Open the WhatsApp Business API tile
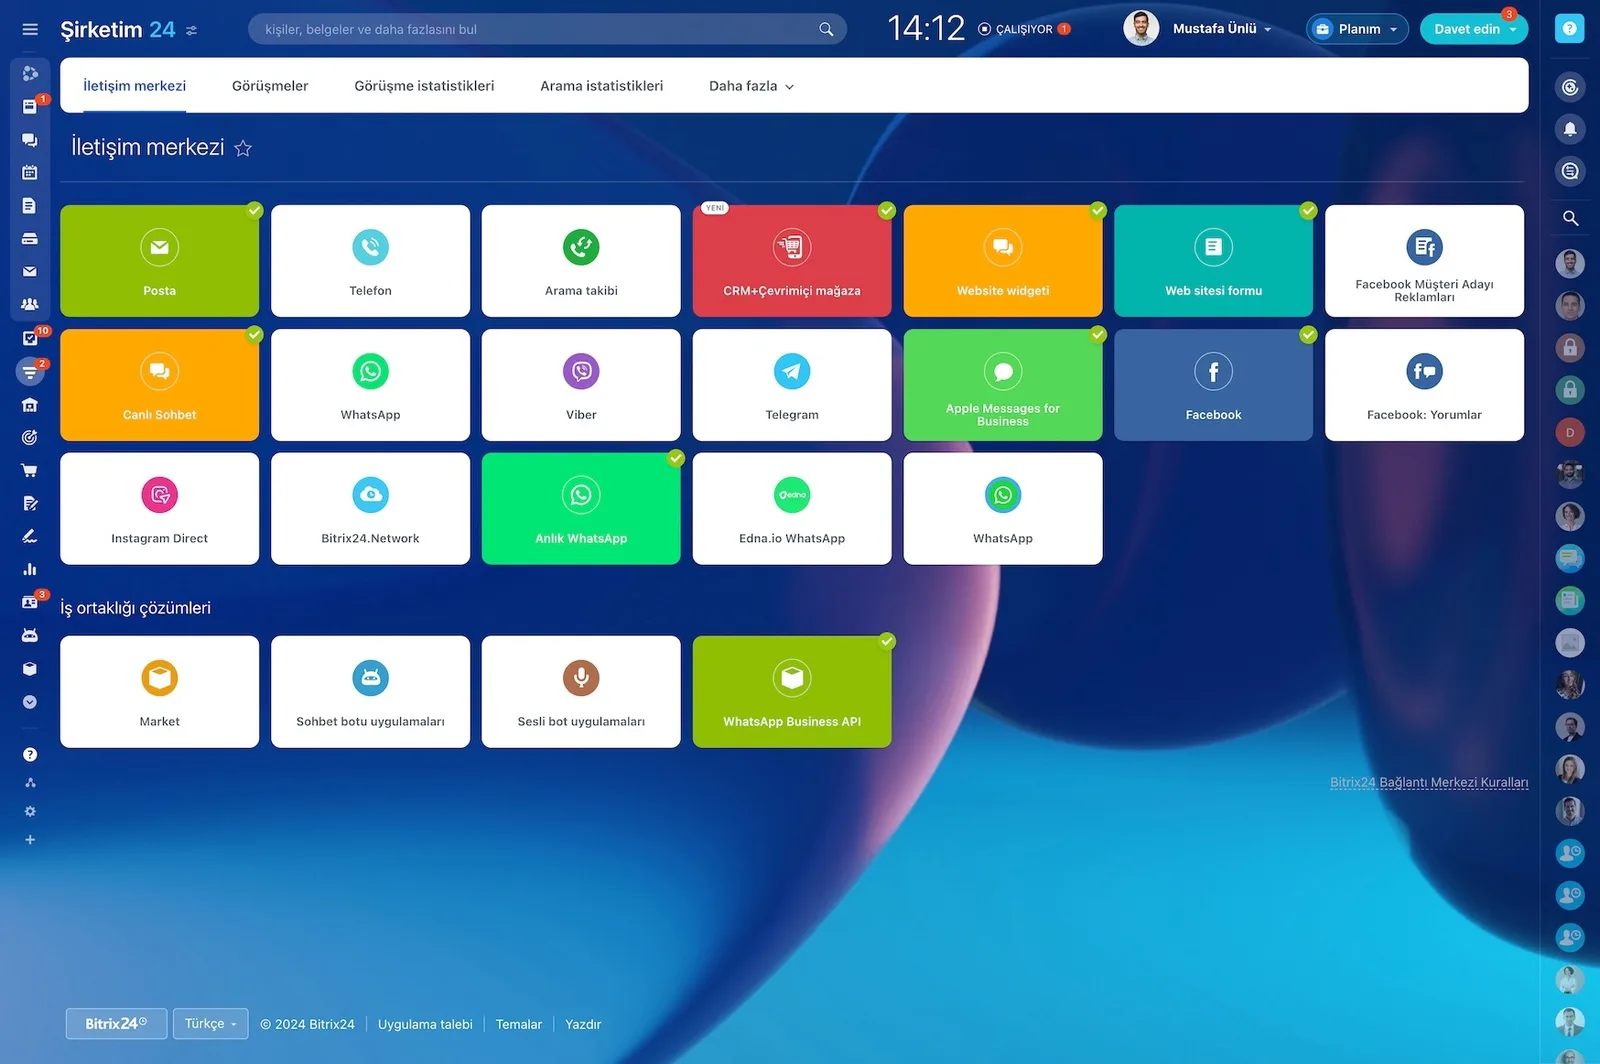Image resolution: width=1600 pixels, height=1064 pixels. tap(792, 692)
